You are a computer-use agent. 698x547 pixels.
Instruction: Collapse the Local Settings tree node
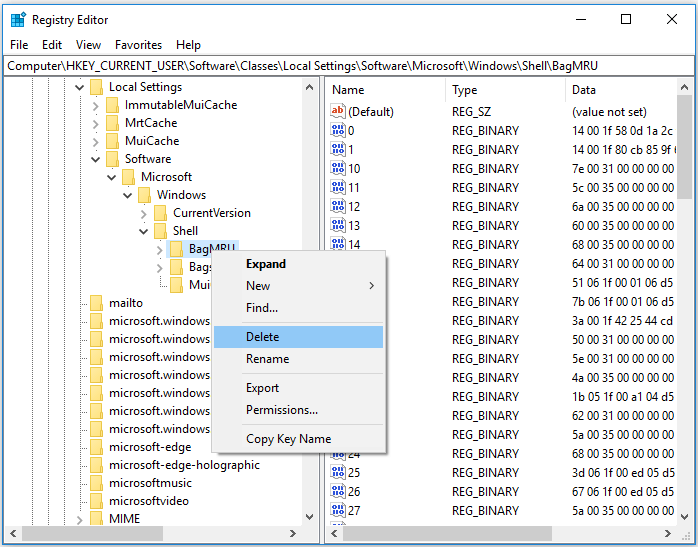[80, 87]
